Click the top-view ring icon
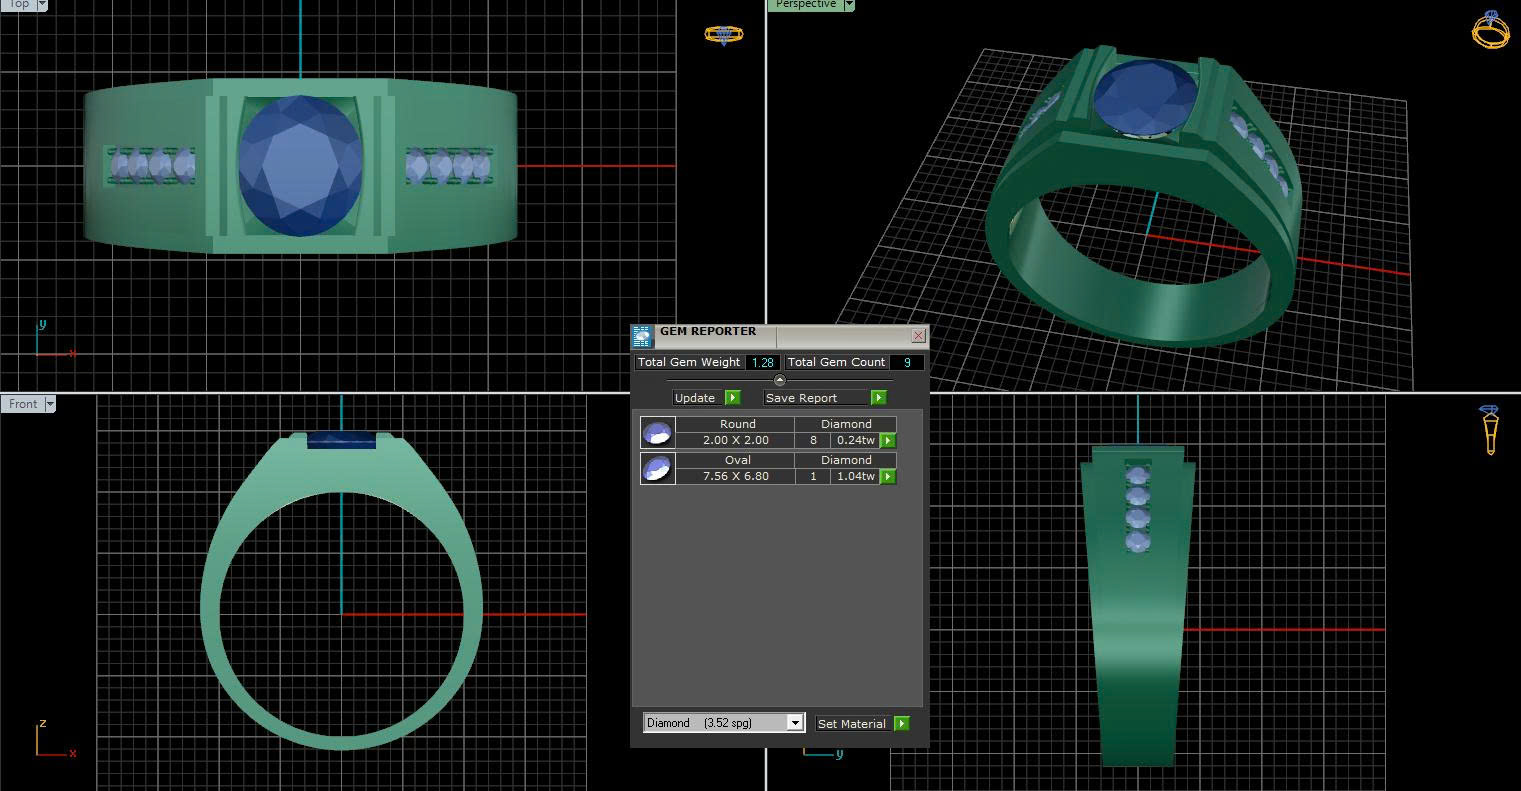The height and width of the screenshot is (791, 1521). pos(723,34)
